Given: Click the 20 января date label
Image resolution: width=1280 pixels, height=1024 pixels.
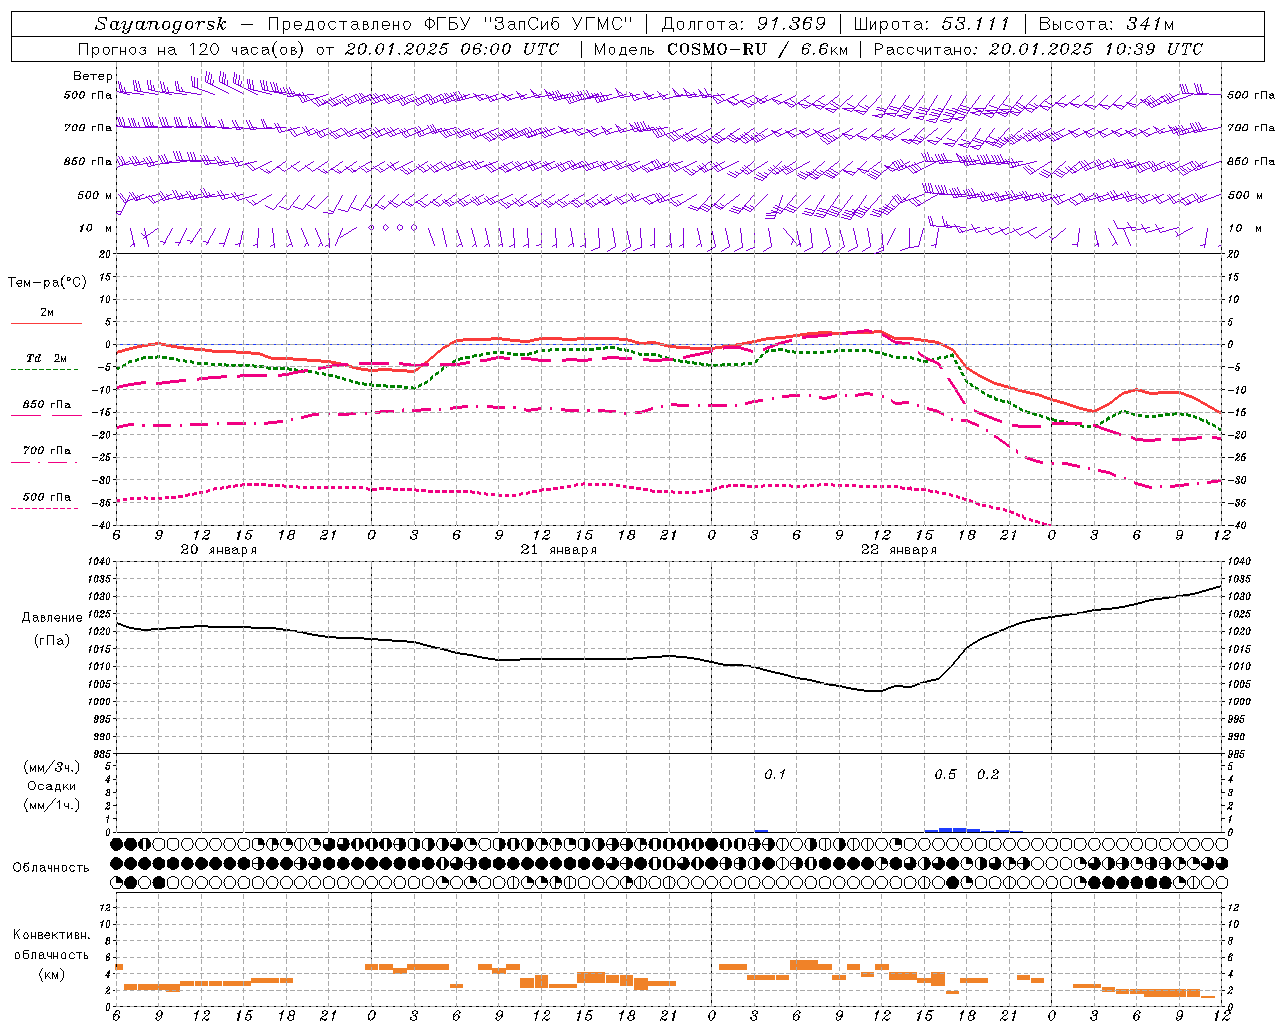Looking at the screenshot, I should 218,550.
